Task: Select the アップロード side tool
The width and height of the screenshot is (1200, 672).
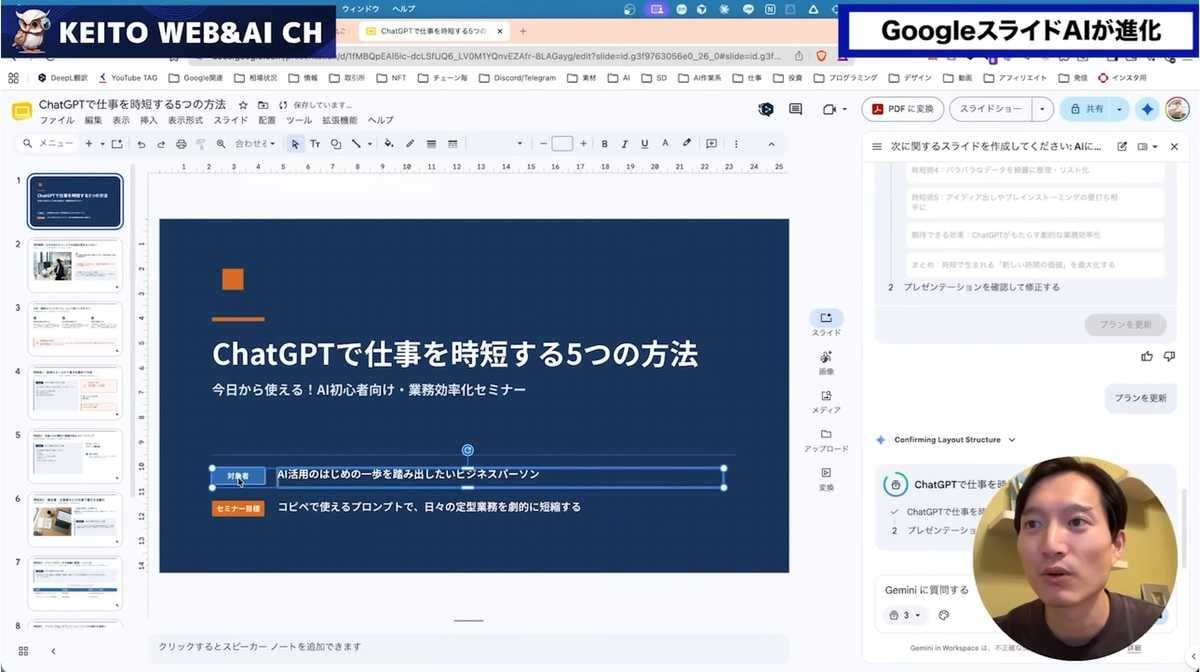Action: pos(826,440)
